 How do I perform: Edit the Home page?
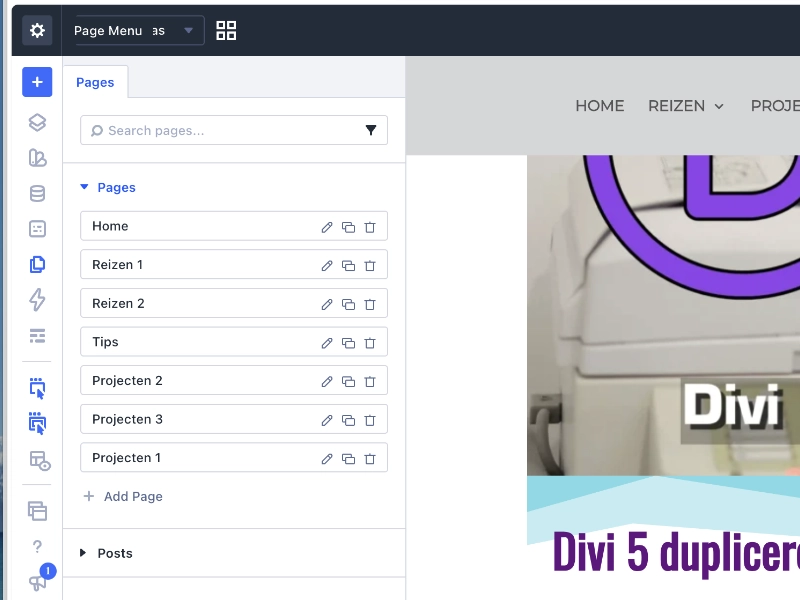327,227
